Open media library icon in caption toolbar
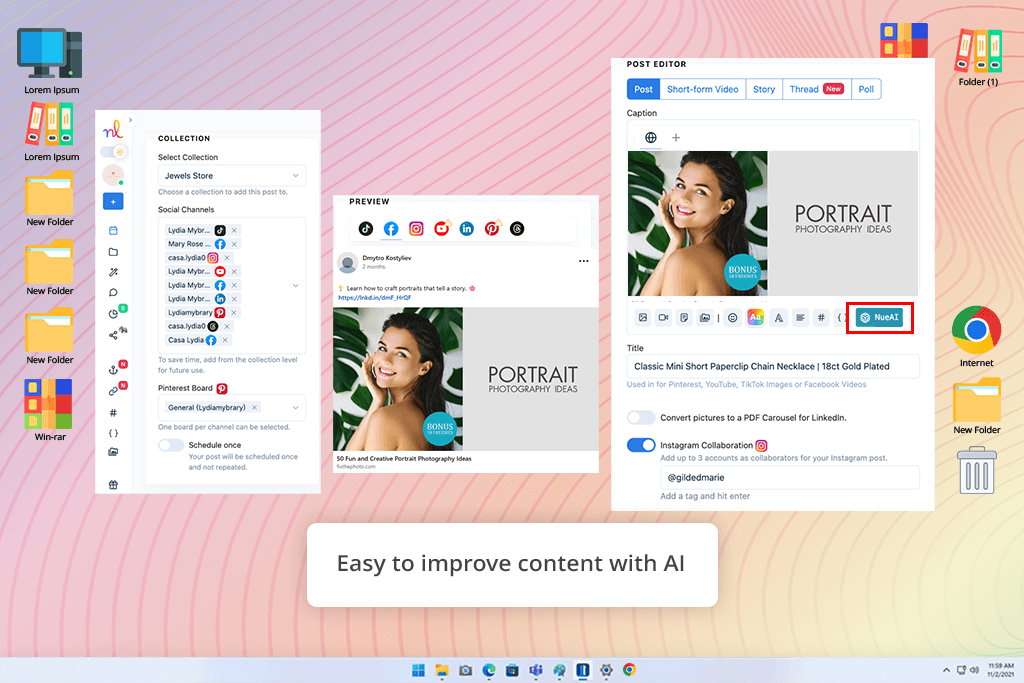The height and width of the screenshot is (683, 1024). point(705,318)
